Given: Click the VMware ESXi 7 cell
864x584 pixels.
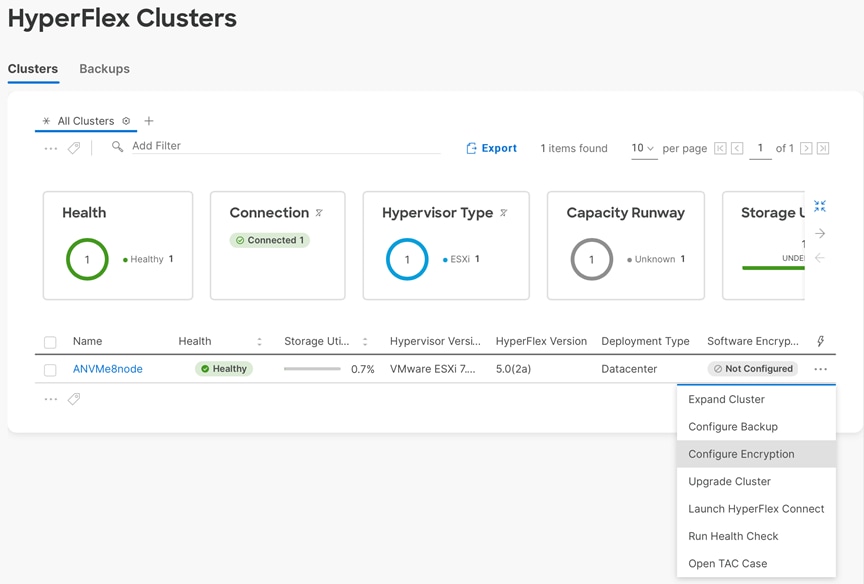Looking at the screenshot, I should click(433, 369).
